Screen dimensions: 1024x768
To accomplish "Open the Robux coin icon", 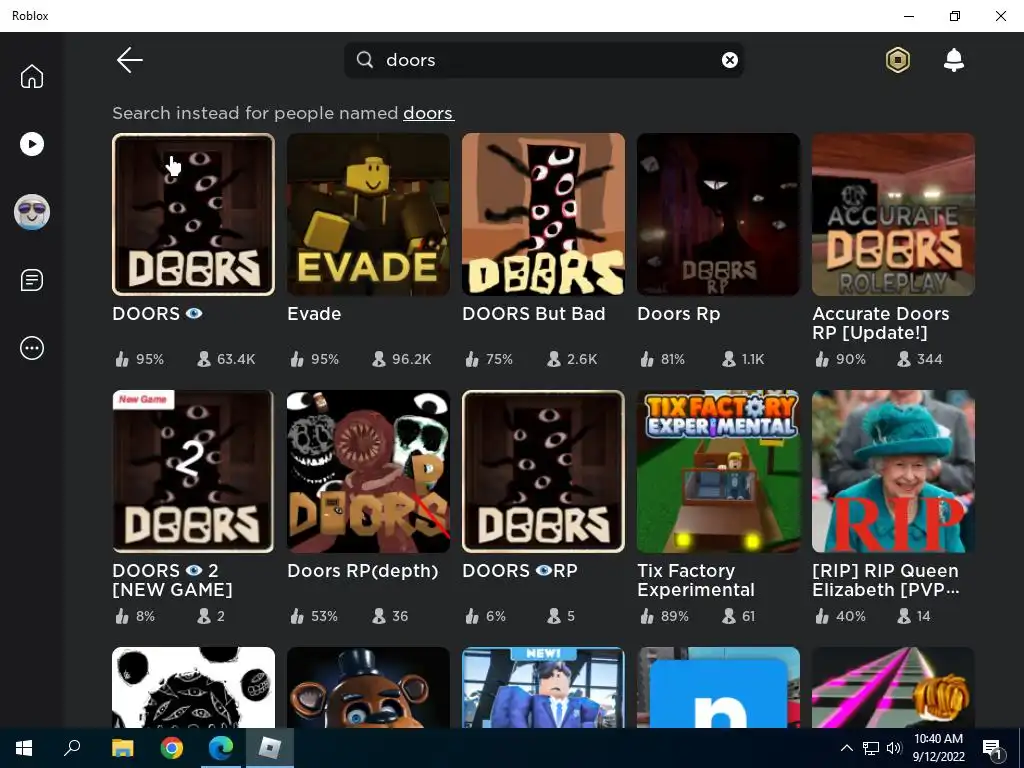I will pyautogui.click(x=898, y=60).
